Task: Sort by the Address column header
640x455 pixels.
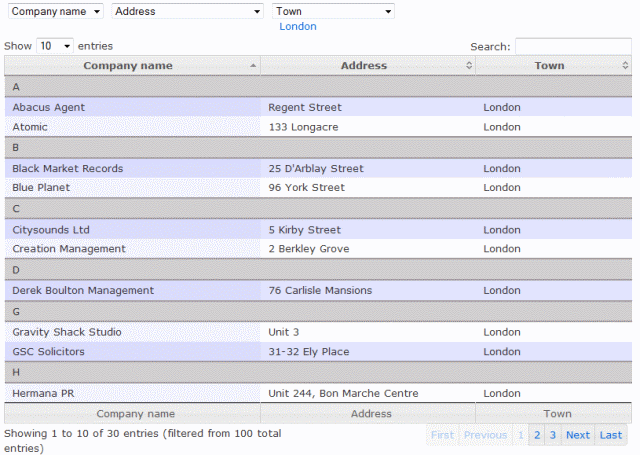Action: 368,66
